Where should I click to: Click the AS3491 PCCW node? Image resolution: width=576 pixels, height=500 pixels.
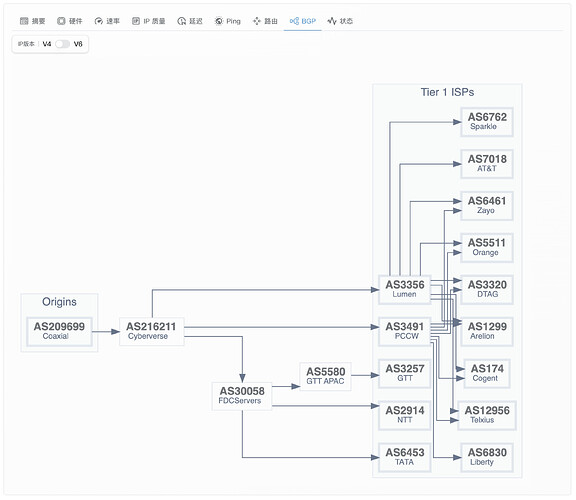tap(404, 331)
